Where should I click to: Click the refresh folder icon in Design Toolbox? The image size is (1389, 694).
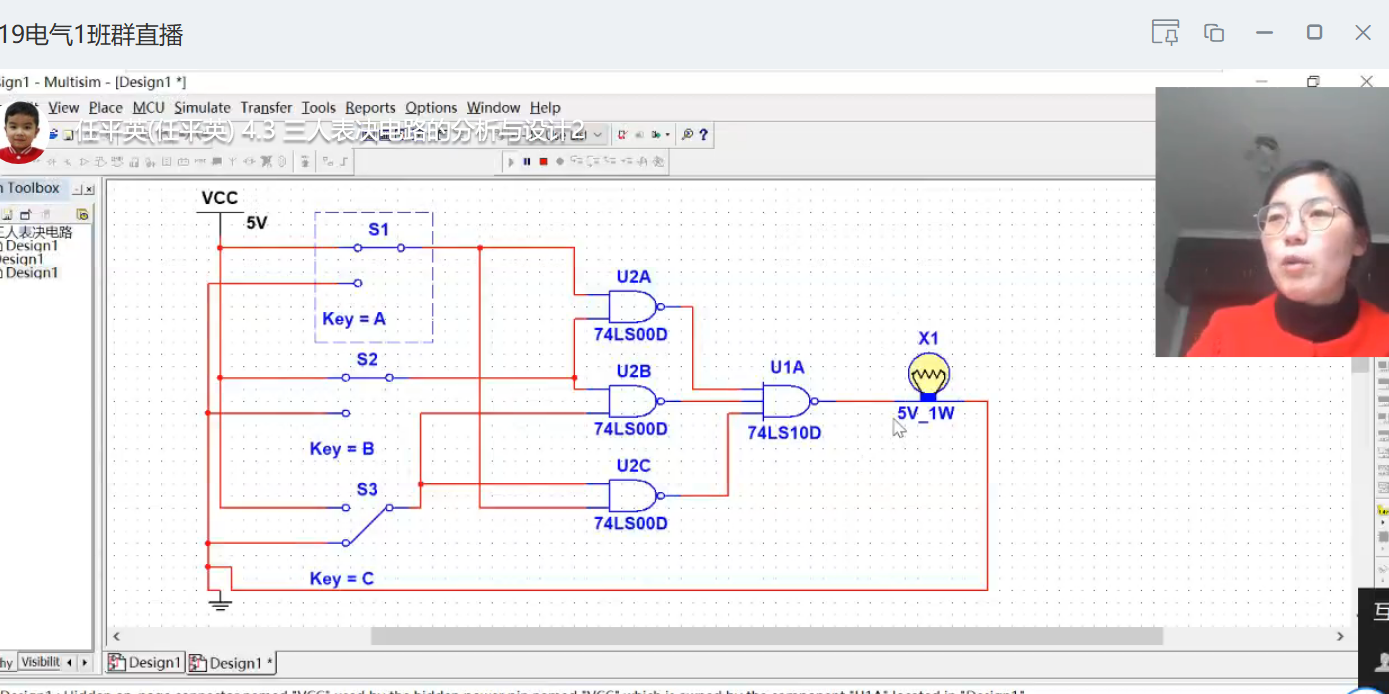click(82, 214)
